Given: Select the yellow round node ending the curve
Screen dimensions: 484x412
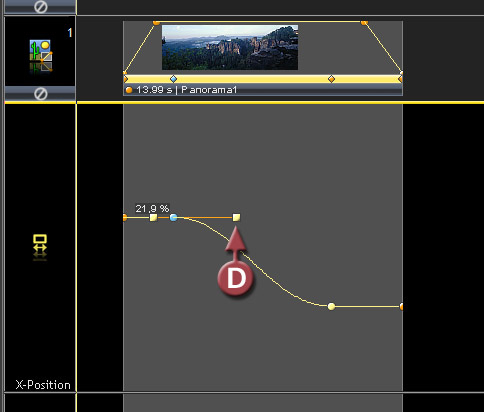Looking at the screenshot, I should (x=331, y=306).
